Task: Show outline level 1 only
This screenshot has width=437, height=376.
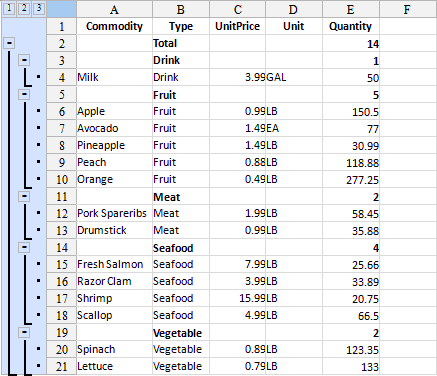Action: (x=9, y=9)
